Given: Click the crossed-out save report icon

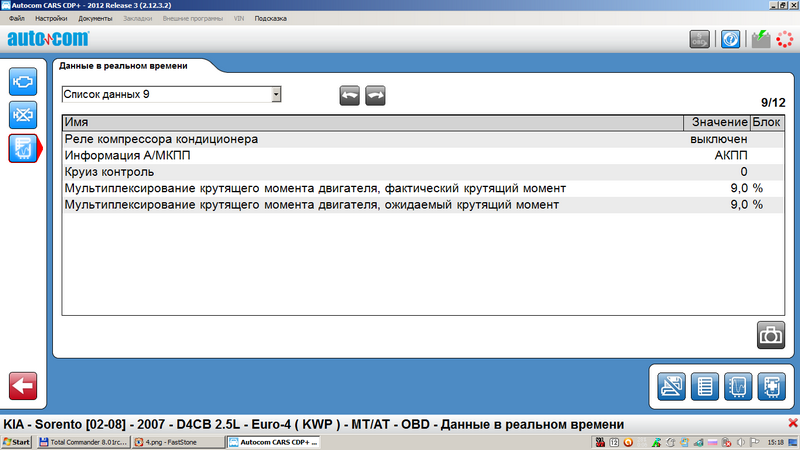Looking at the screenshot, I should [x=671, y=386].
